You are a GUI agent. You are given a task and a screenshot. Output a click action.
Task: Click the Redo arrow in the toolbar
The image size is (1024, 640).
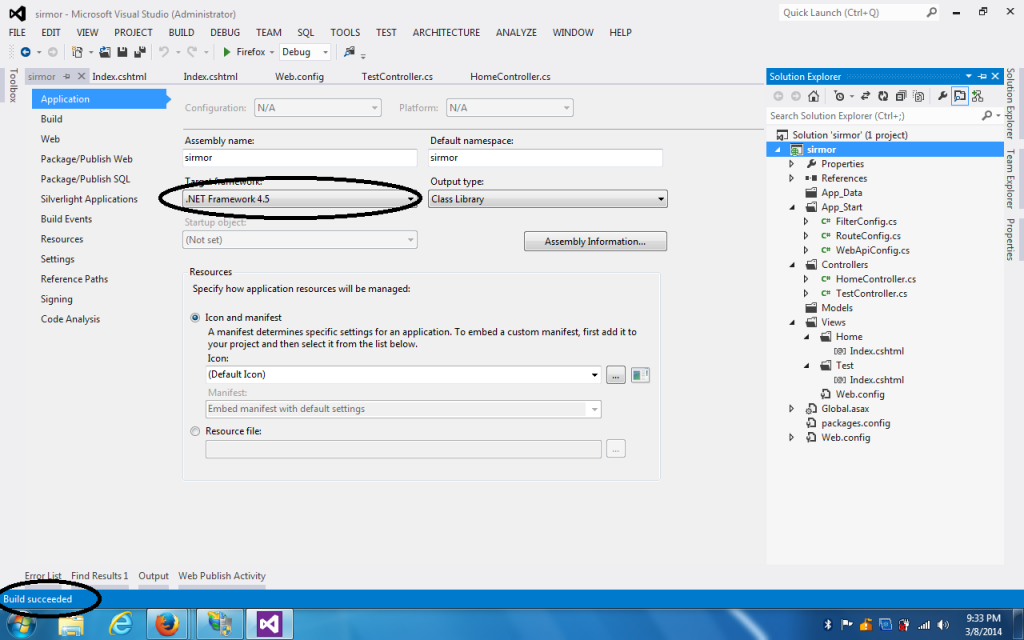tap(192, 52)
